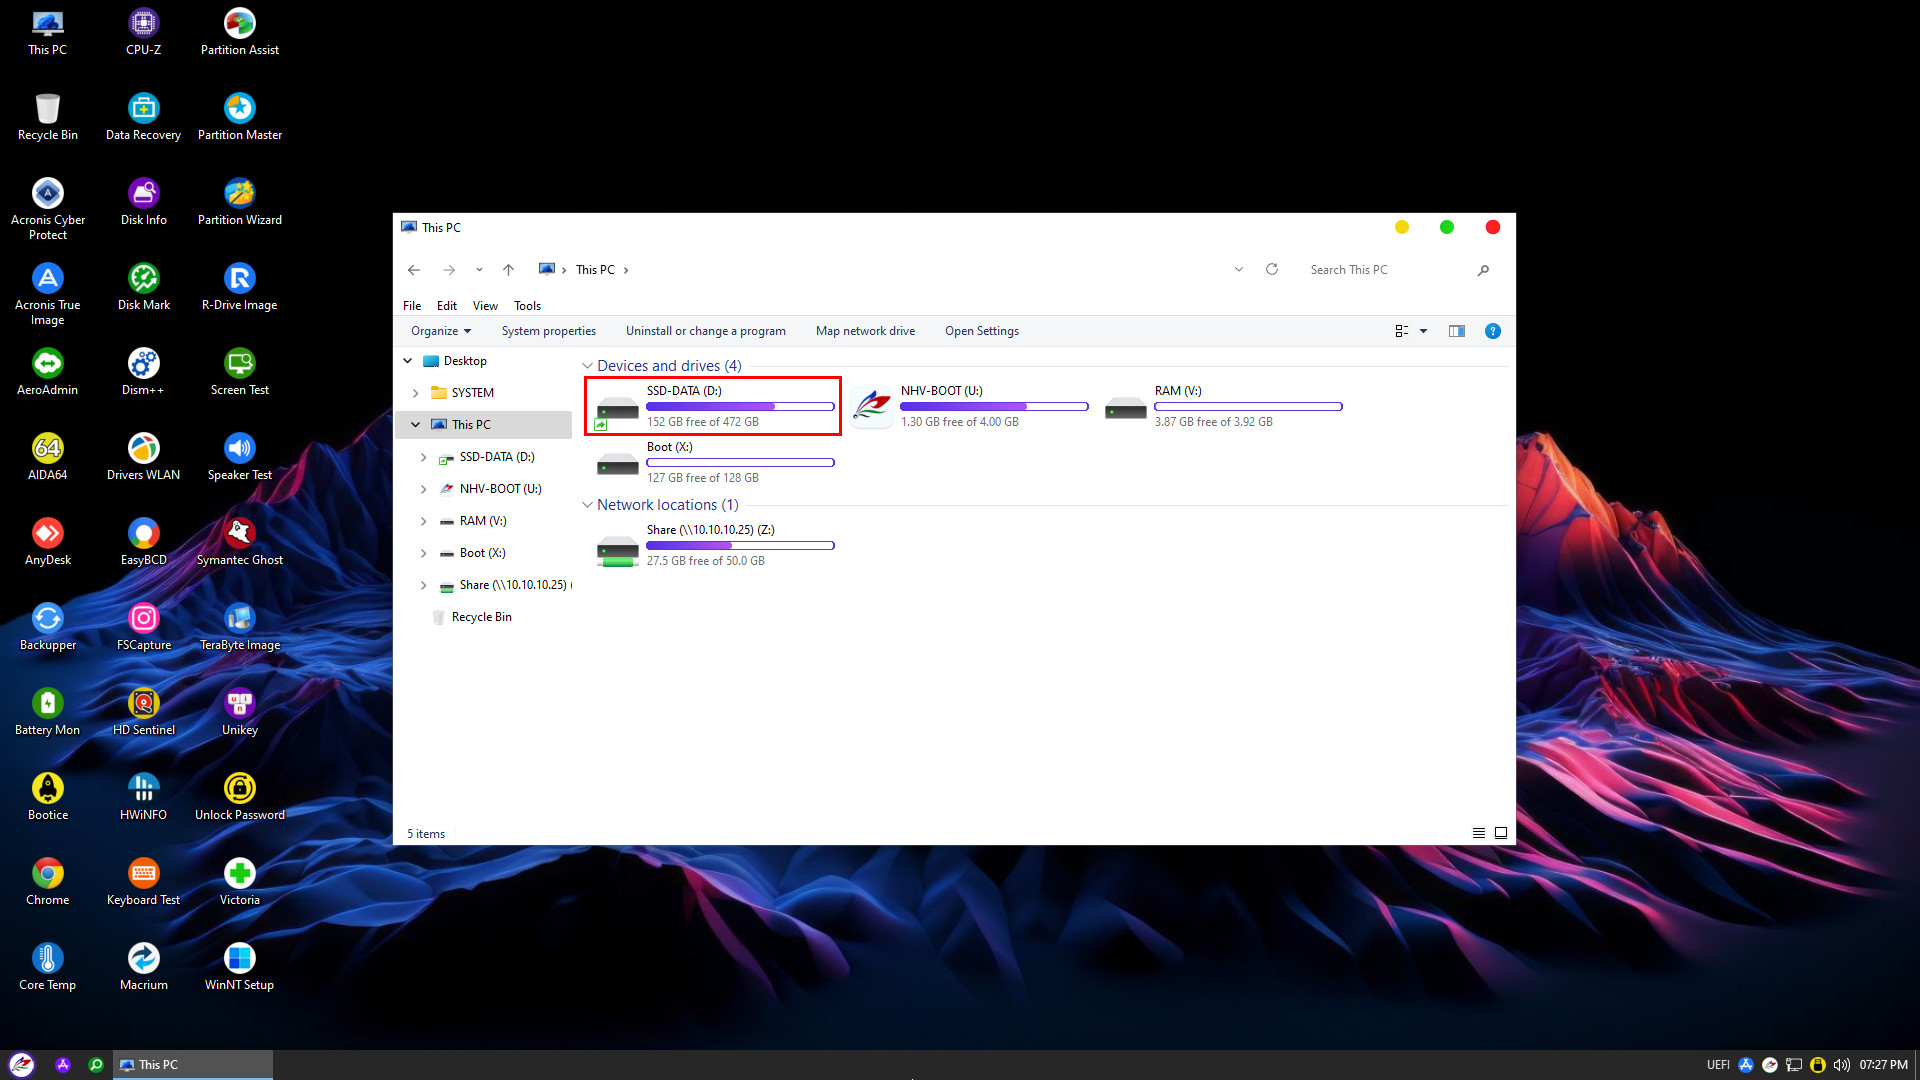Toggle the preview pane icon
1920x1080 pixels.
[x=1456, y=331]
